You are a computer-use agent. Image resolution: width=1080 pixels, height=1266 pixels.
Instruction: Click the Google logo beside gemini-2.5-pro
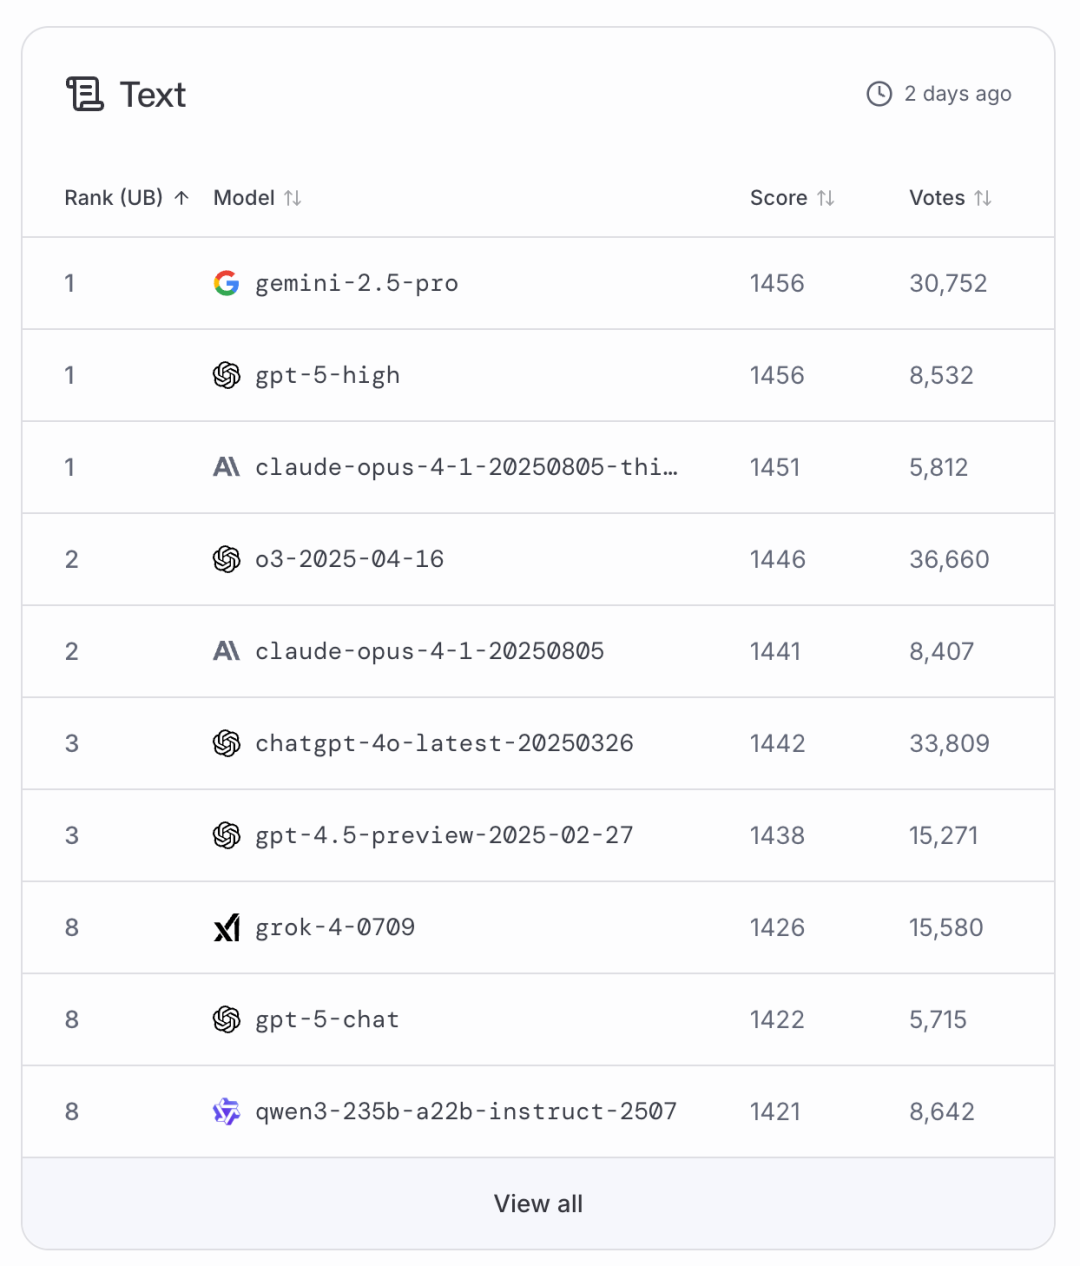pyautogui.click(x=226, y=283)
